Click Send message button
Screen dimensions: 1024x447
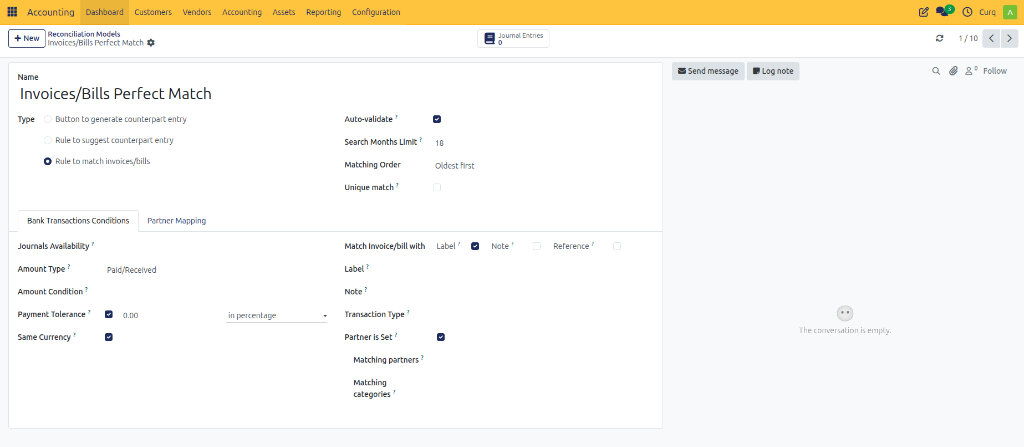point(708,71)
